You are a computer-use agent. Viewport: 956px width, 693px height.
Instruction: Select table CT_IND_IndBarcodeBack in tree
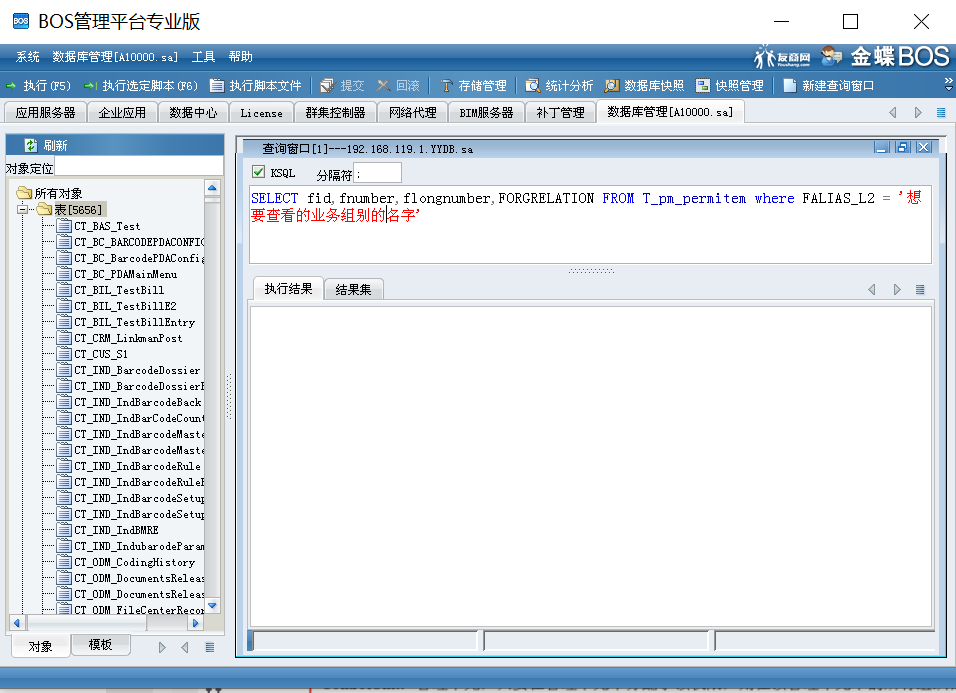(138, 402)
